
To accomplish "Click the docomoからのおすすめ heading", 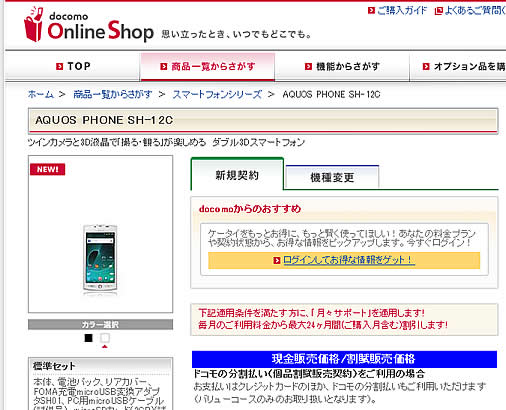I will [x=250, y=209].
